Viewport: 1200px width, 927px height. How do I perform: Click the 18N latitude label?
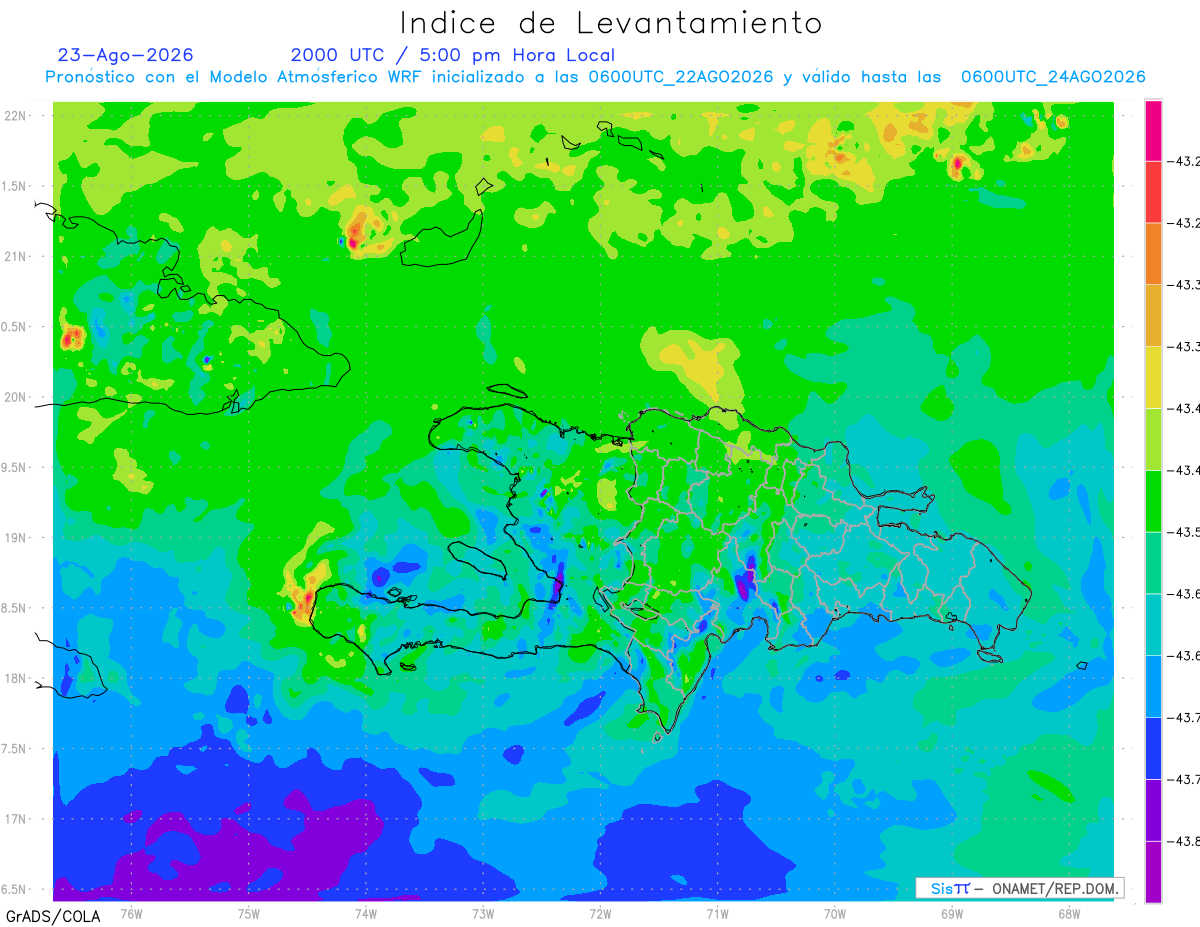coord(17,678)
